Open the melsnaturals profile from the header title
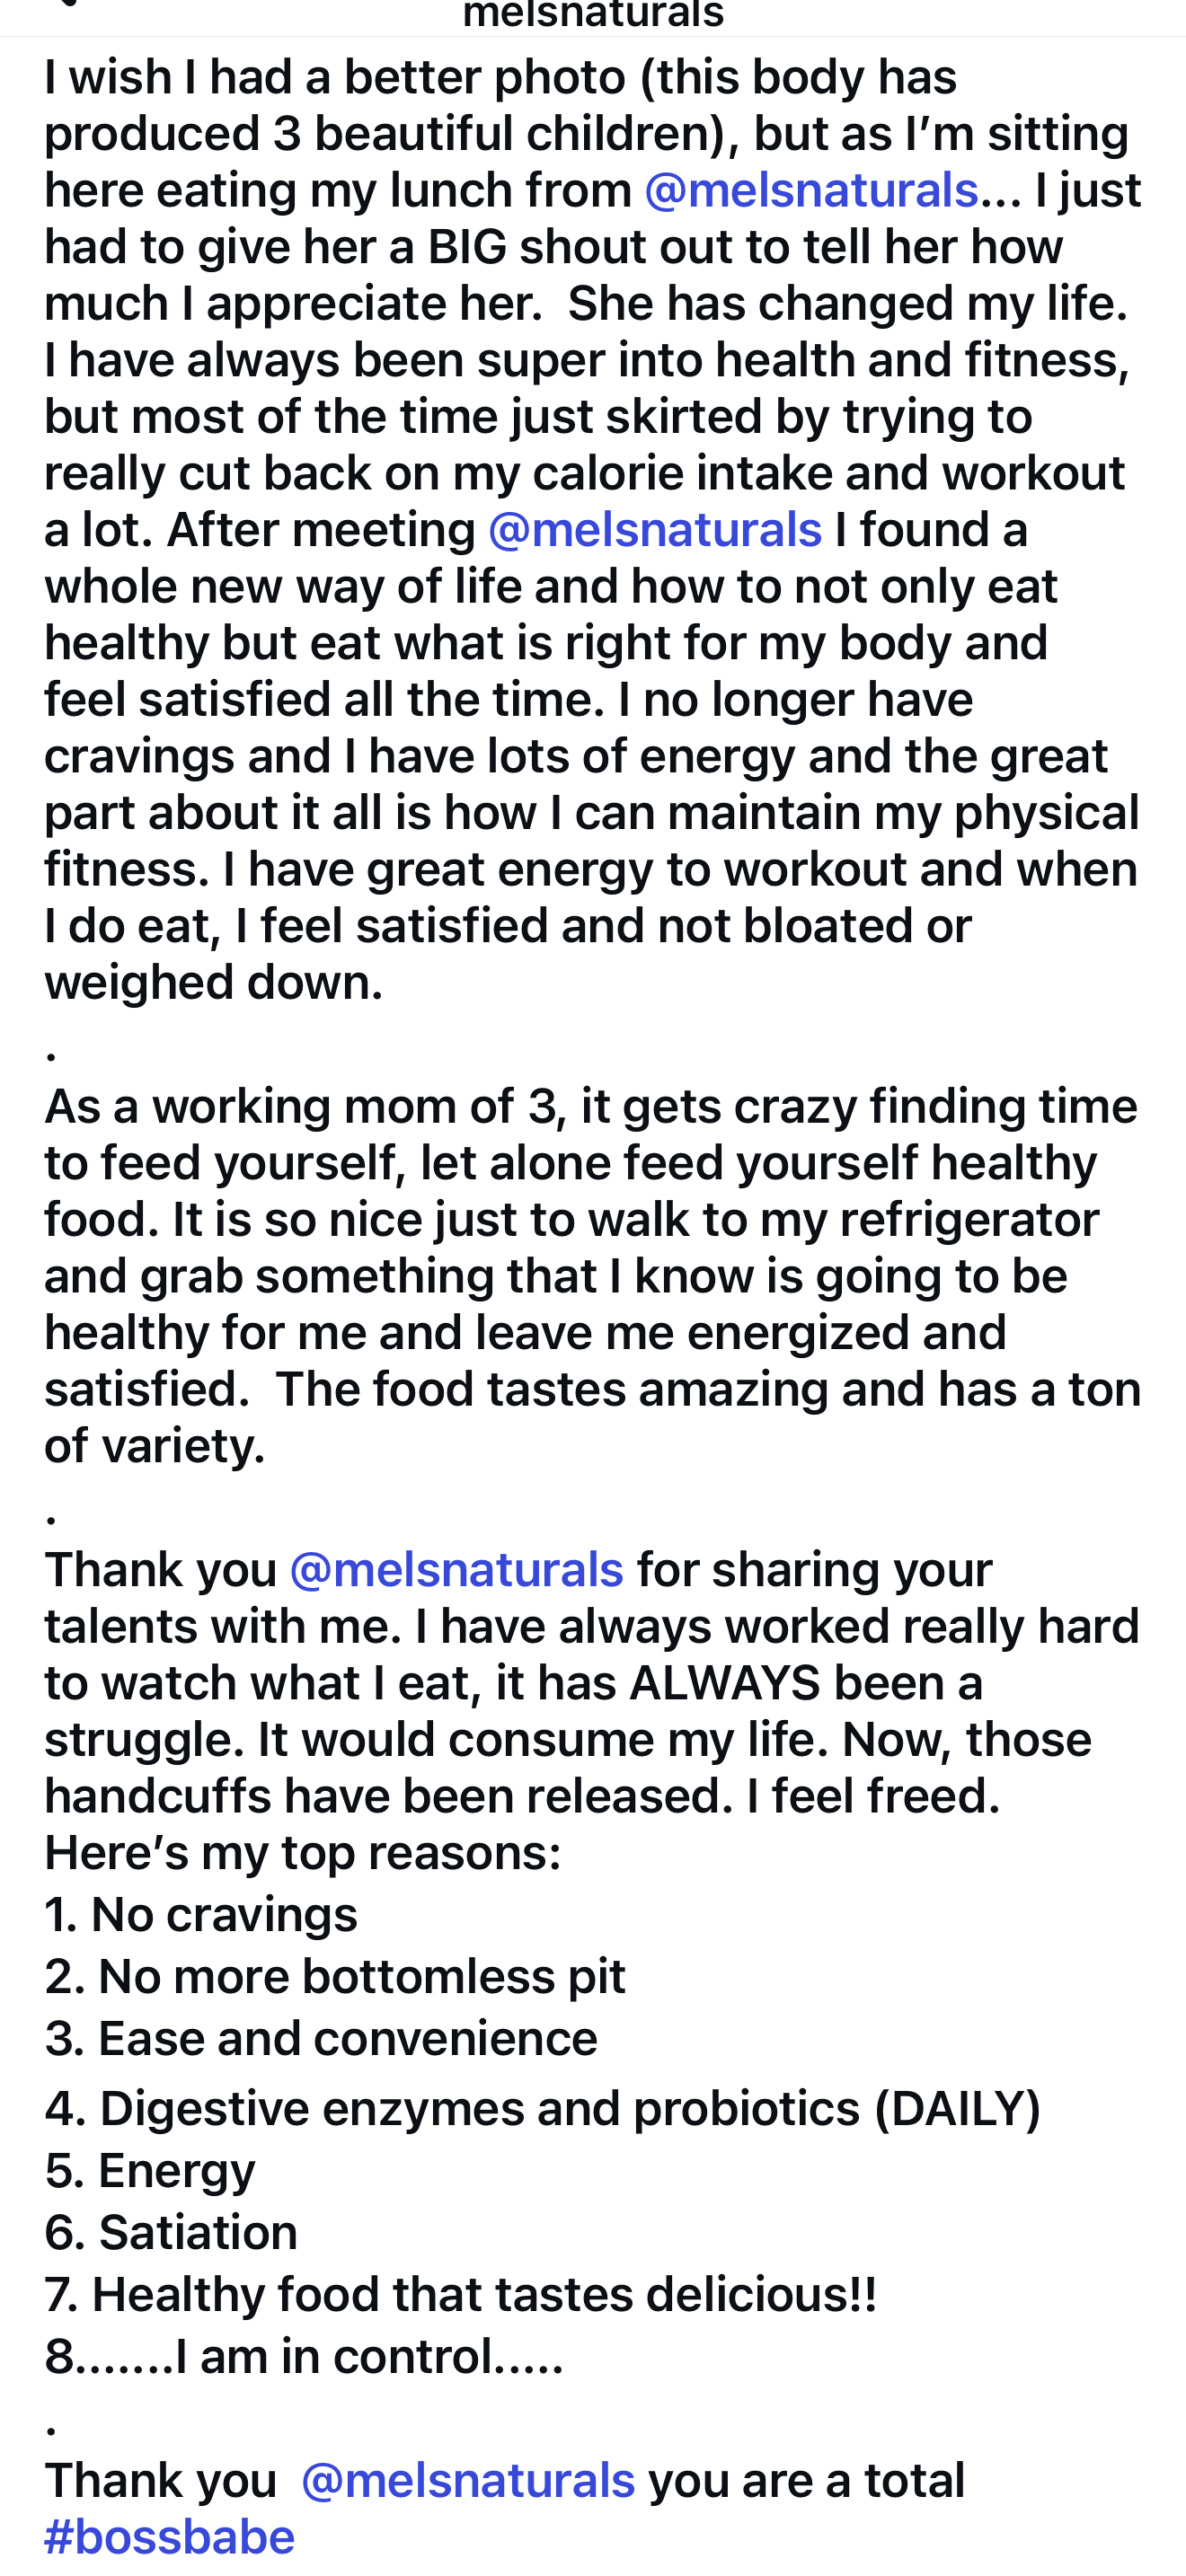The width and height of the screenshot is (1186, 2576). (x=593, y=14)
